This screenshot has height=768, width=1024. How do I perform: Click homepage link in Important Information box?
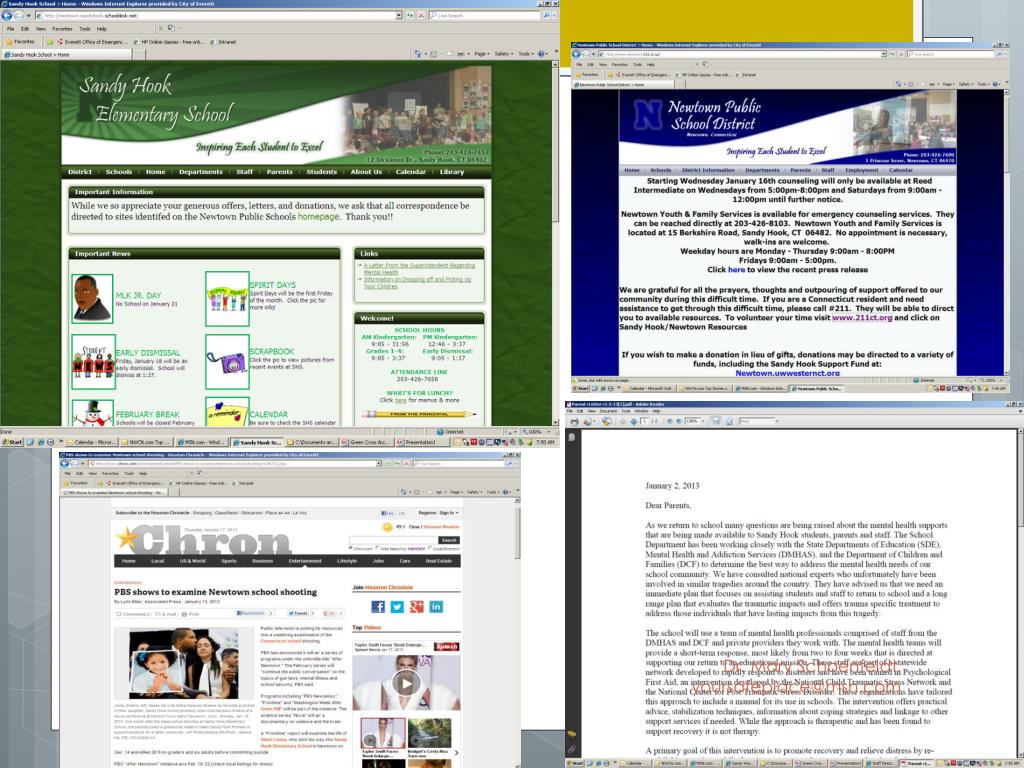pyautogui.click(x=319, y=217)
